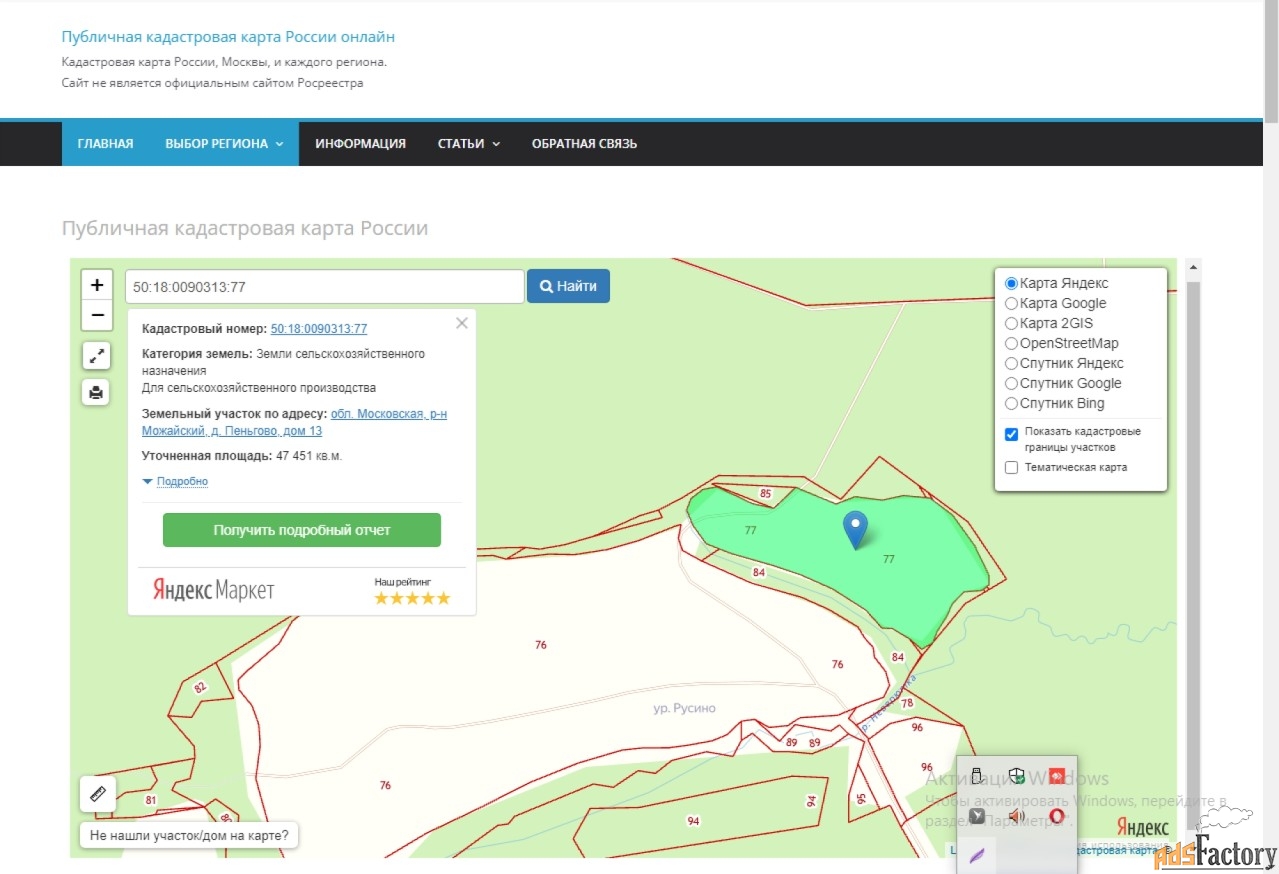Open the gray bird tray icon
This screenshot has height=874, width=1279.
pyautogui.click(x=977, y=815)
